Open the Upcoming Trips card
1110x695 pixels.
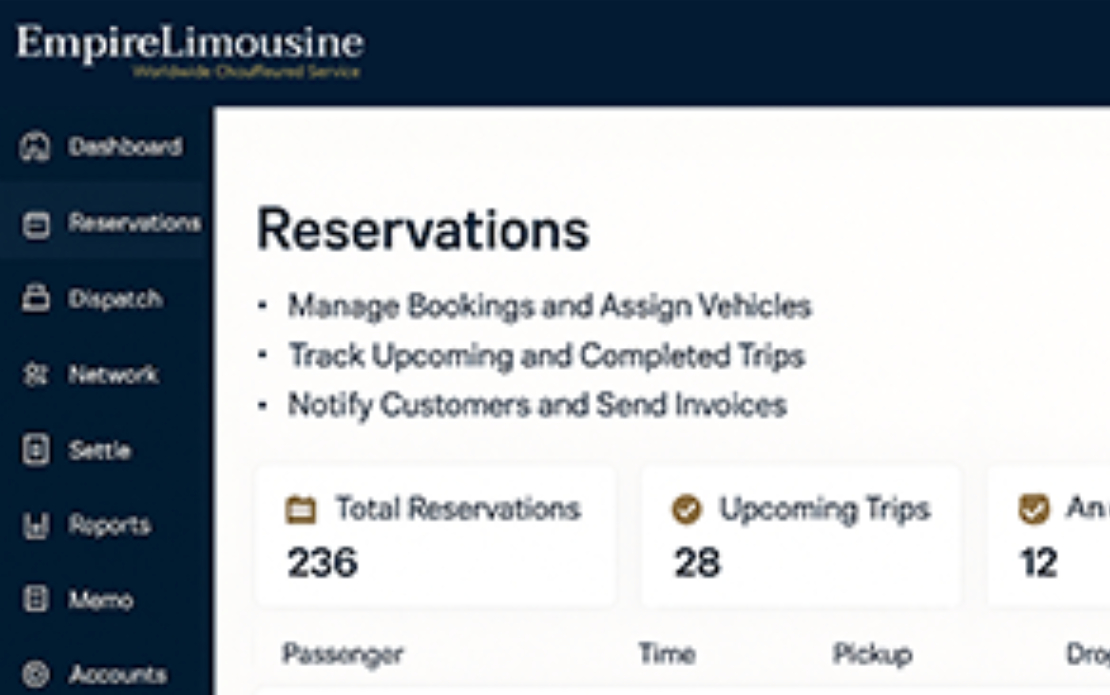(801, 536)
